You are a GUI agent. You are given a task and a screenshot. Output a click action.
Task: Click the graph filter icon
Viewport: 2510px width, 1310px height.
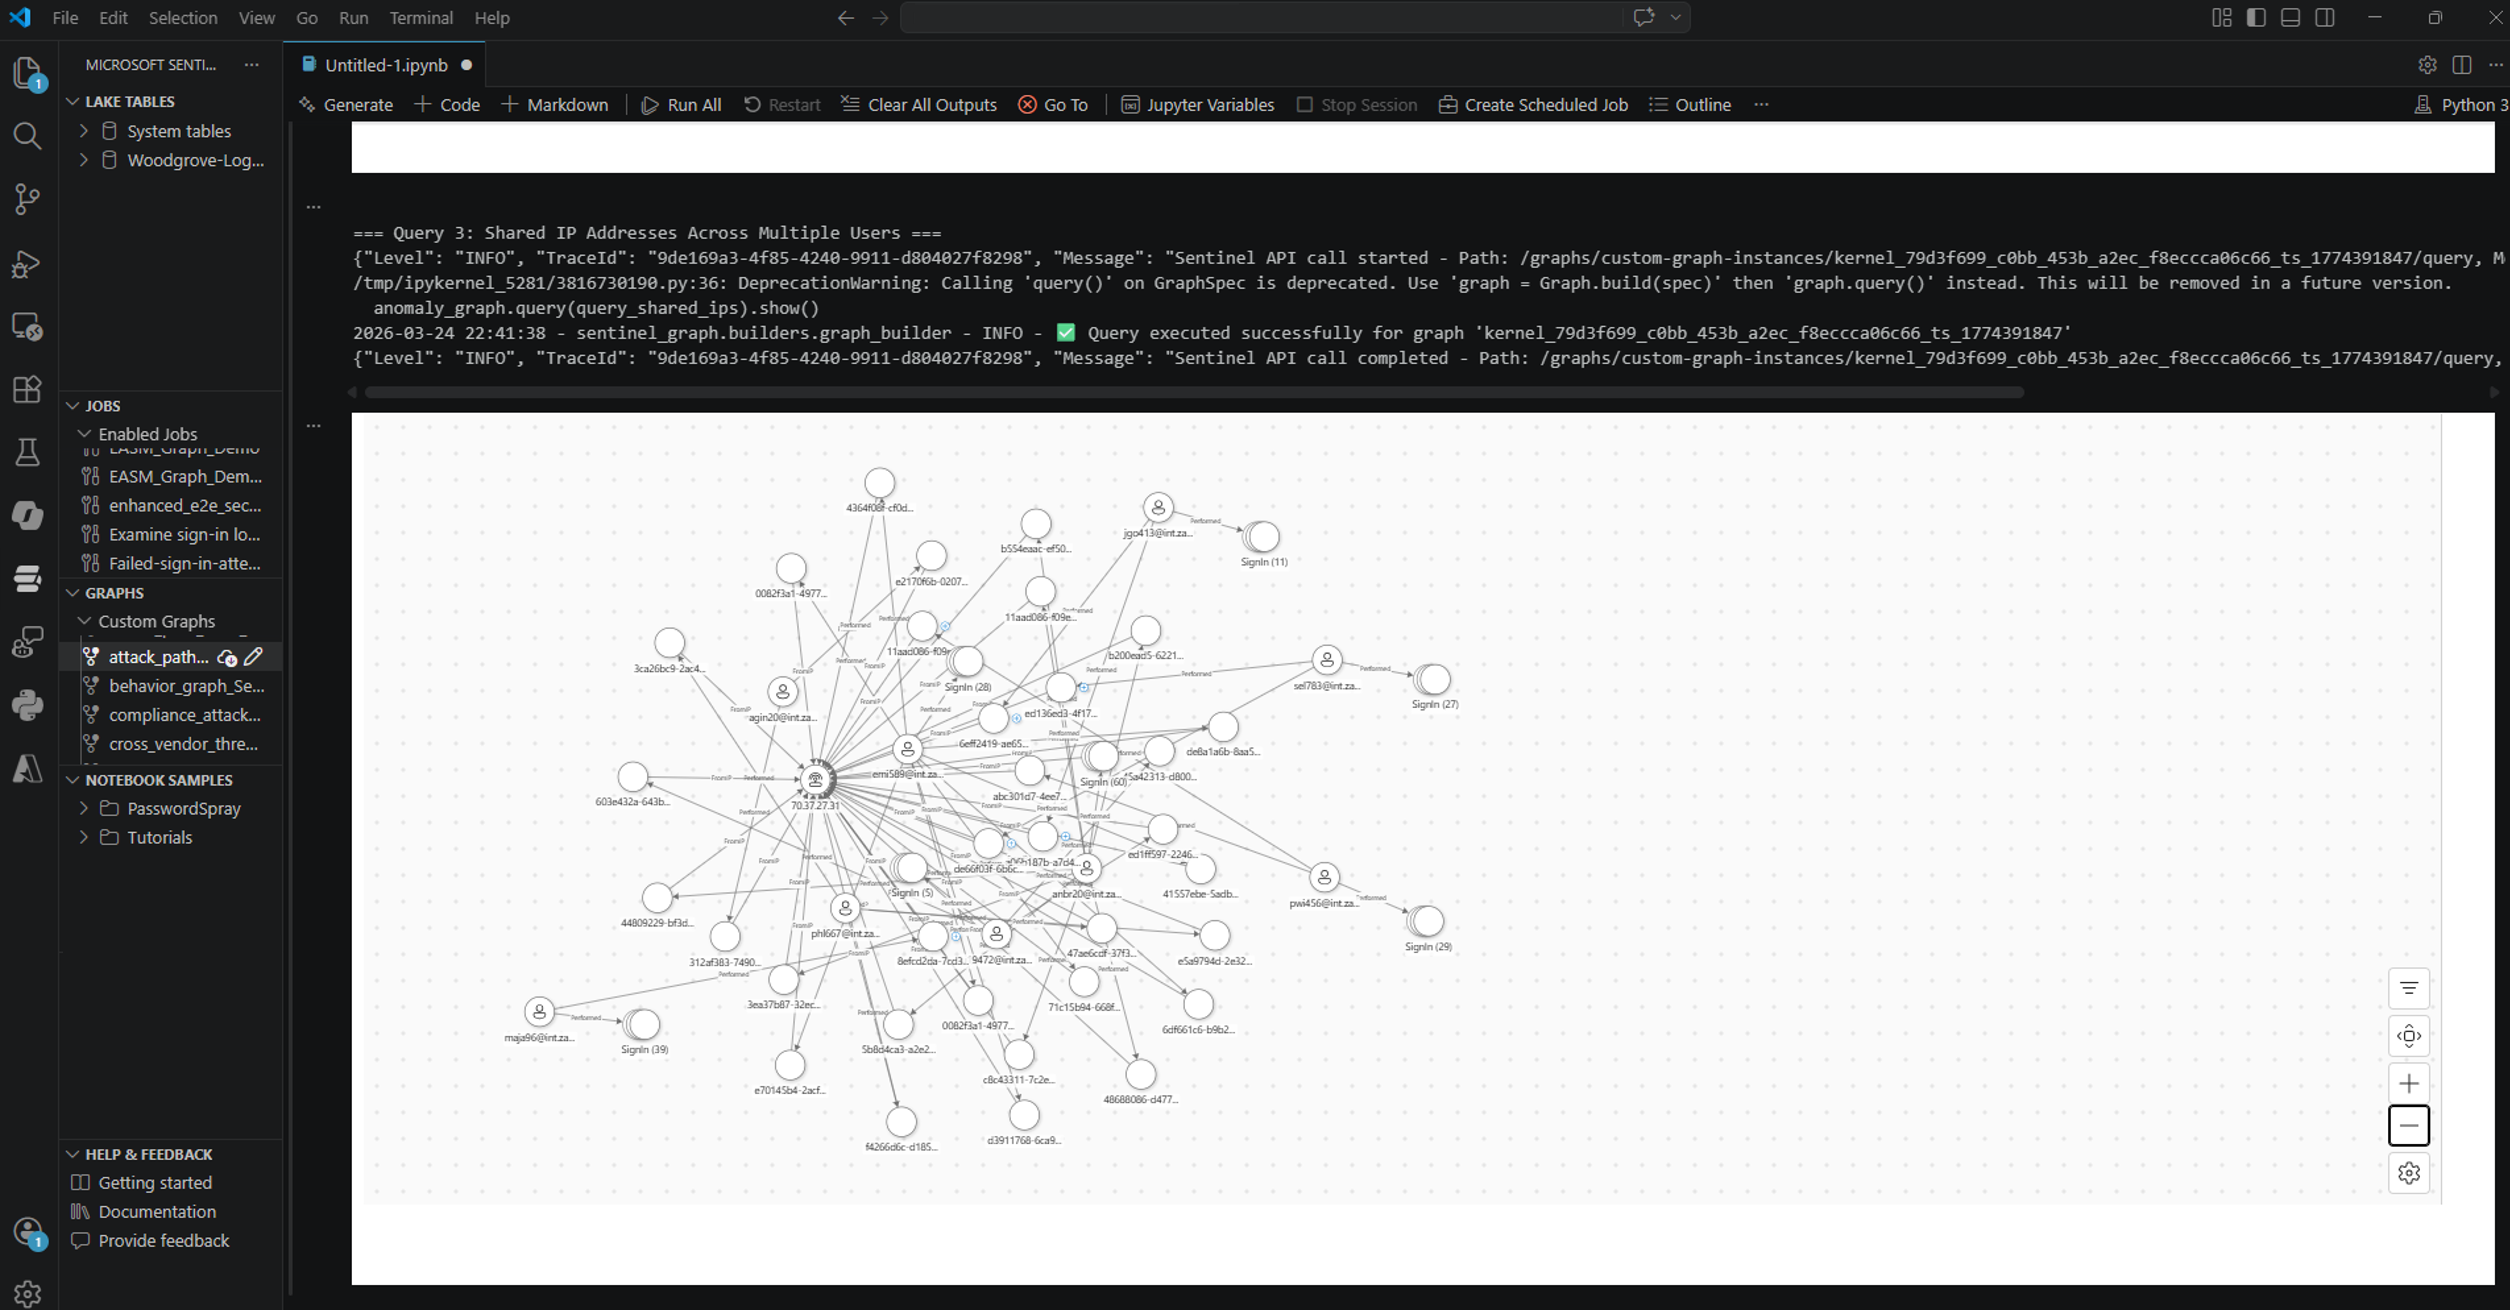2409,988
